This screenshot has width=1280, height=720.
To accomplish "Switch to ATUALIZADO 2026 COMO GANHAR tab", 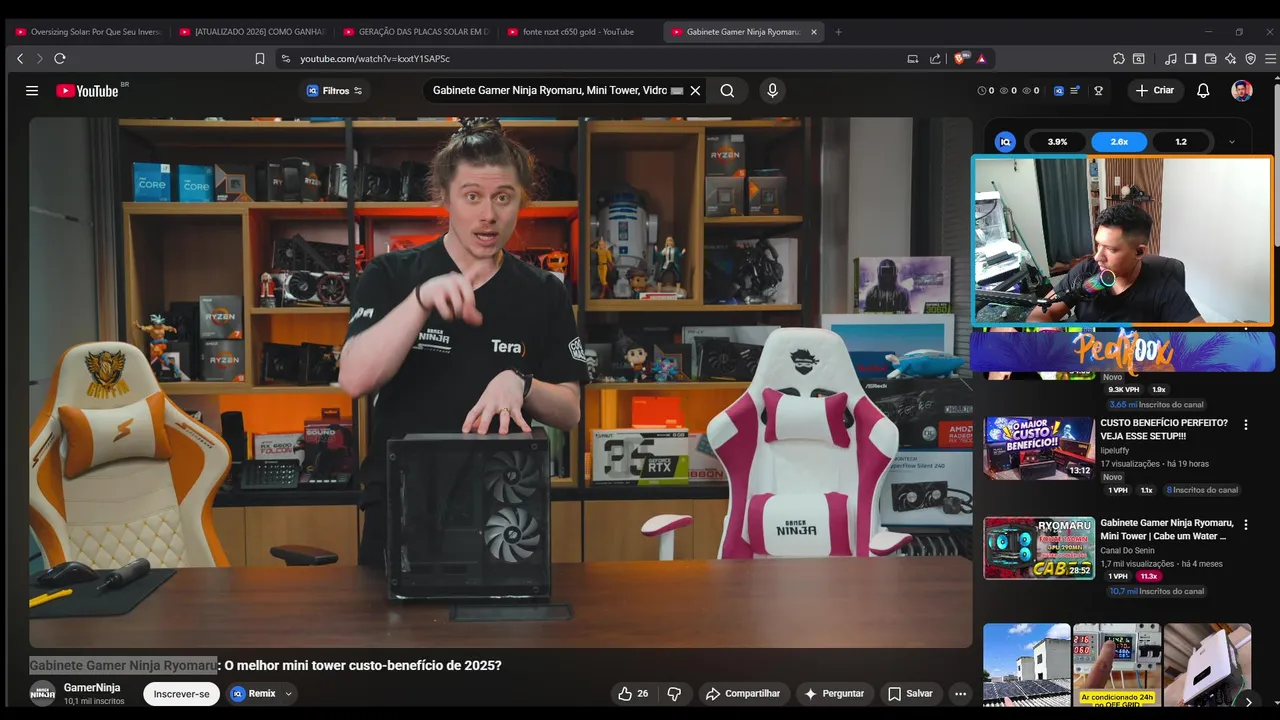I will click(x=252, y=32).
